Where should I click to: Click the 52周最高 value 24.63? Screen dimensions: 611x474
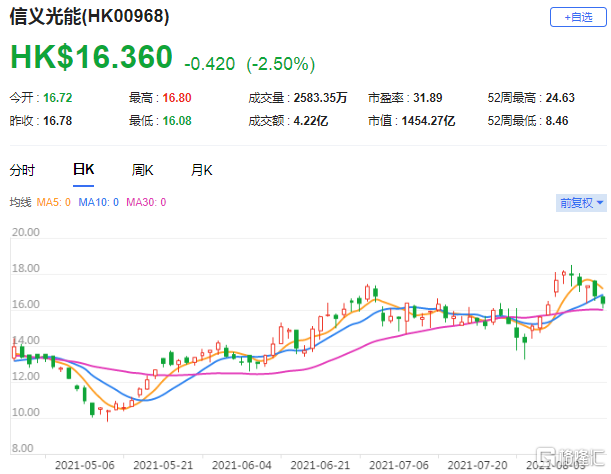tap(560, 98)
